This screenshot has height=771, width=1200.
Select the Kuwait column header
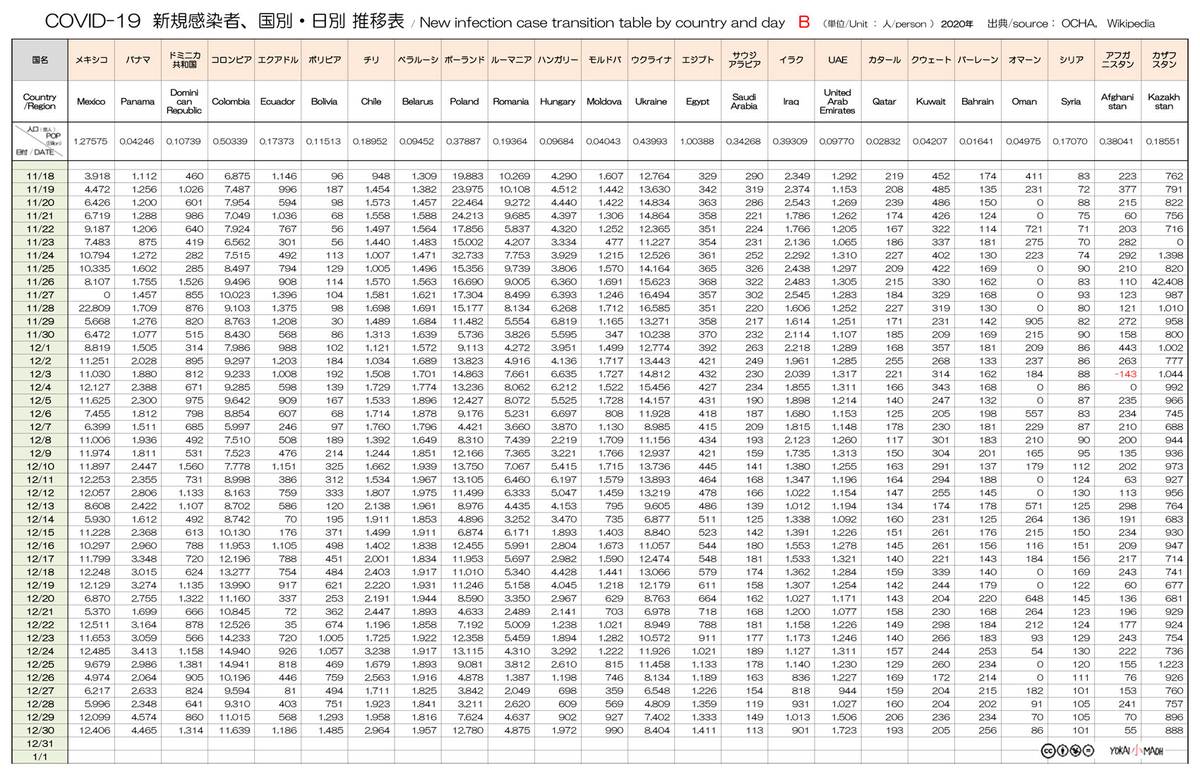pos(931,100)
